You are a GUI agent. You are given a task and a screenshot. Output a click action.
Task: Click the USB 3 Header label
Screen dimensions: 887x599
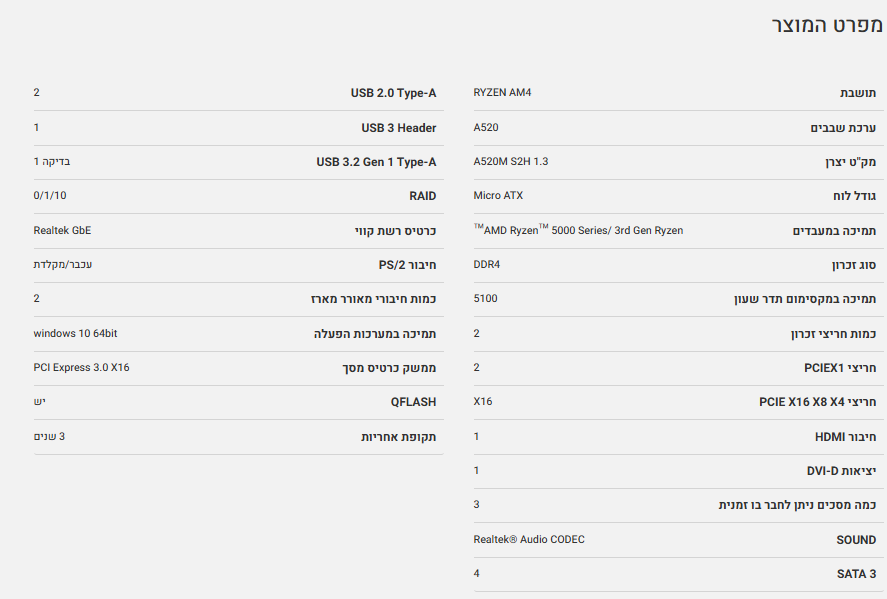399,128
